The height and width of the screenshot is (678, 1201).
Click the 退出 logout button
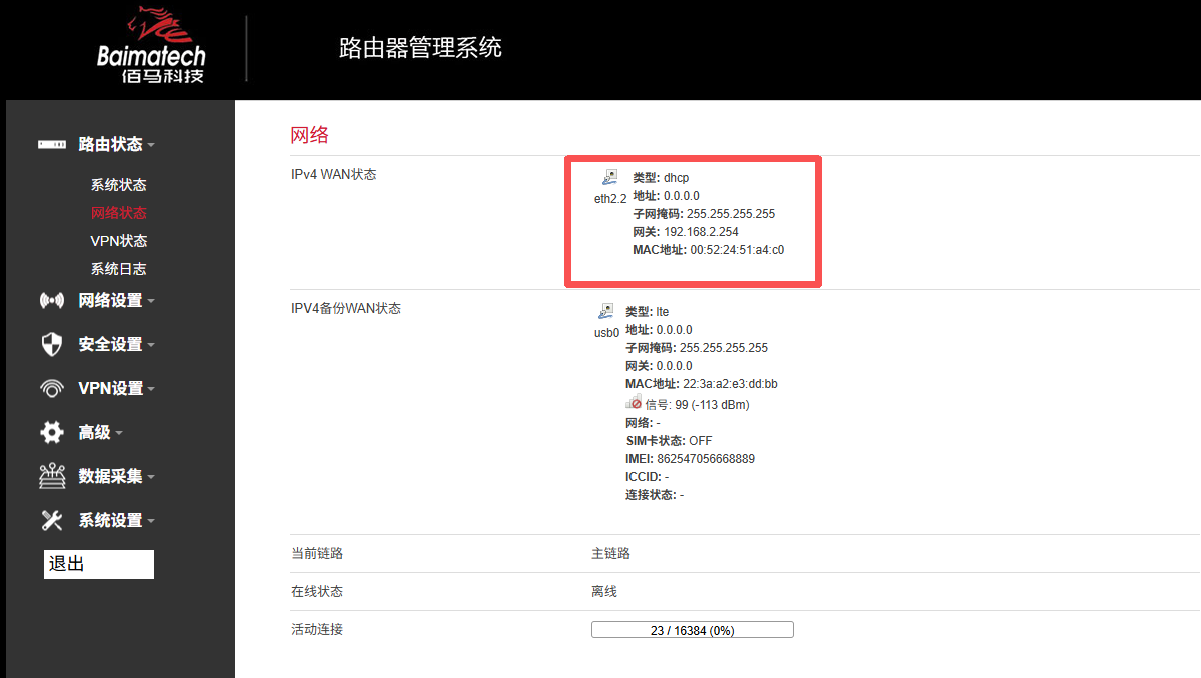coord(97,563)
